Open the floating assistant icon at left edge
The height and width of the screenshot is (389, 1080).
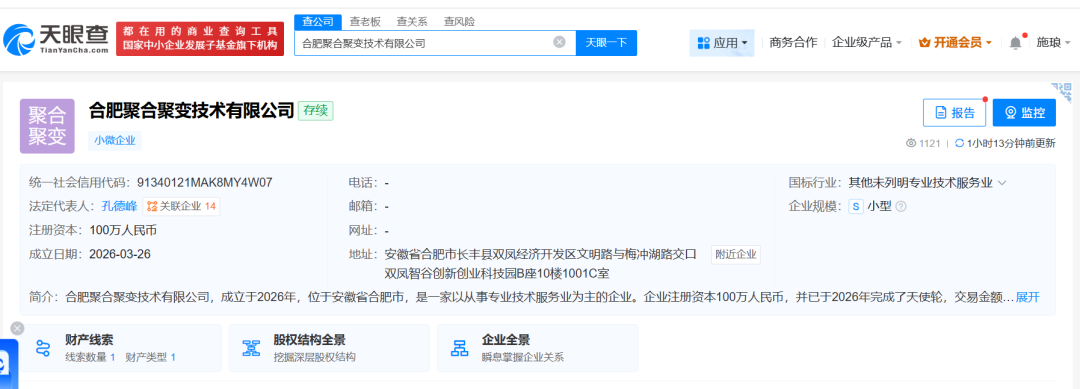6,364
